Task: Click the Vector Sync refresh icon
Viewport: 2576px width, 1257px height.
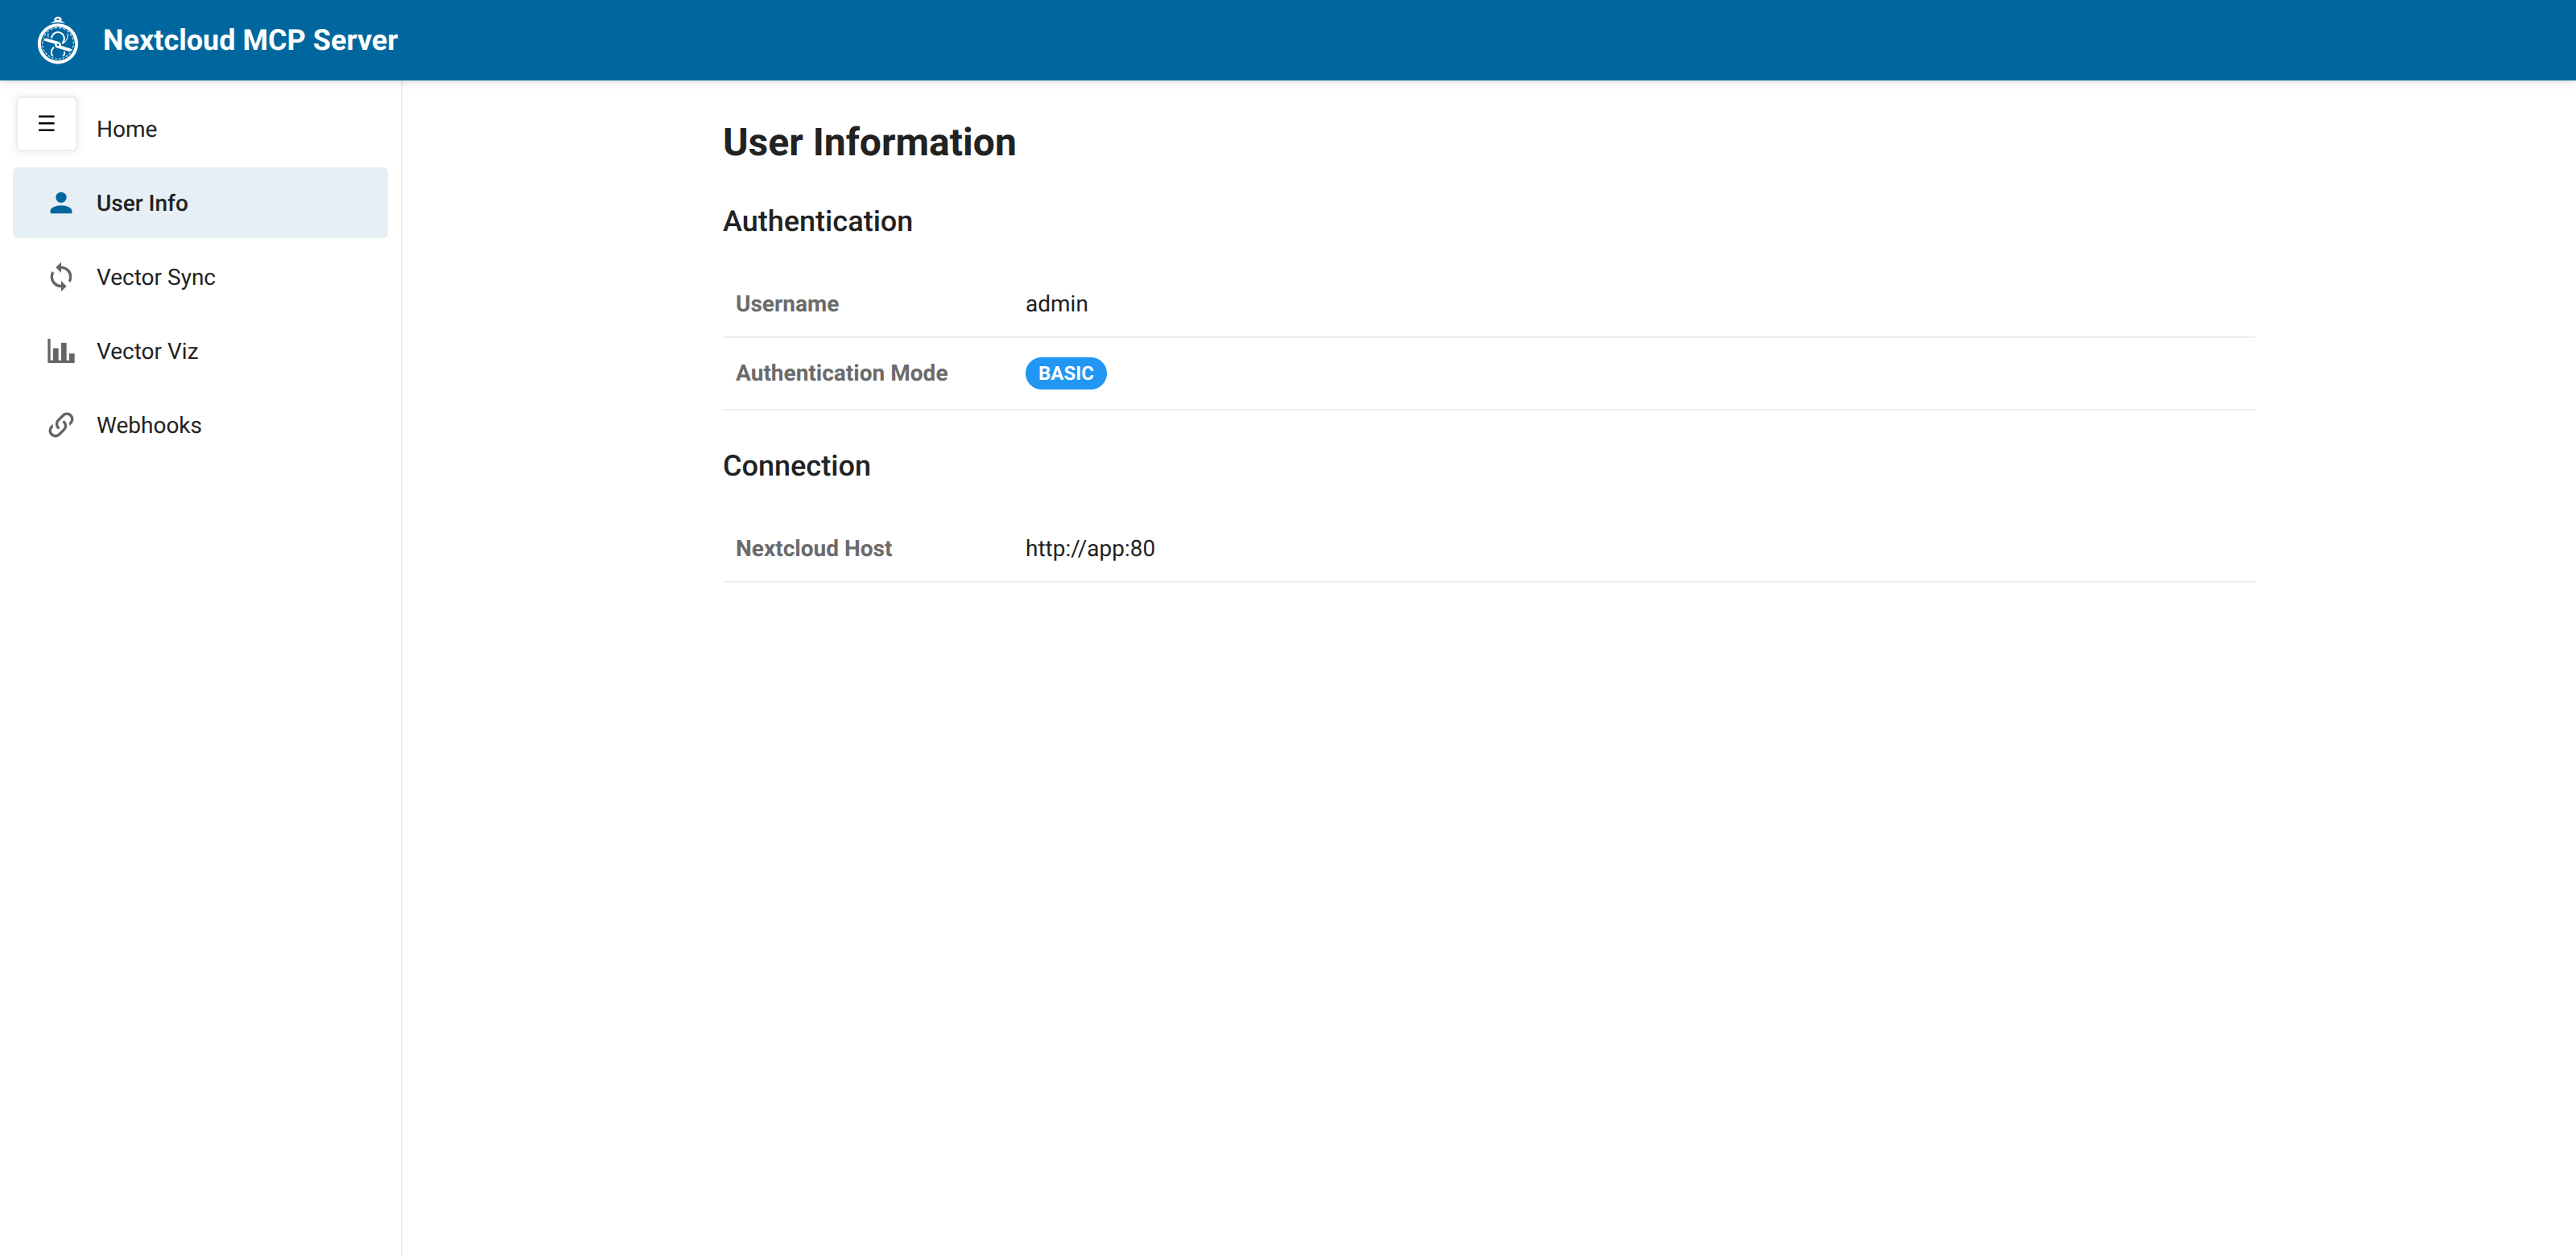Action: coord(61,277)
